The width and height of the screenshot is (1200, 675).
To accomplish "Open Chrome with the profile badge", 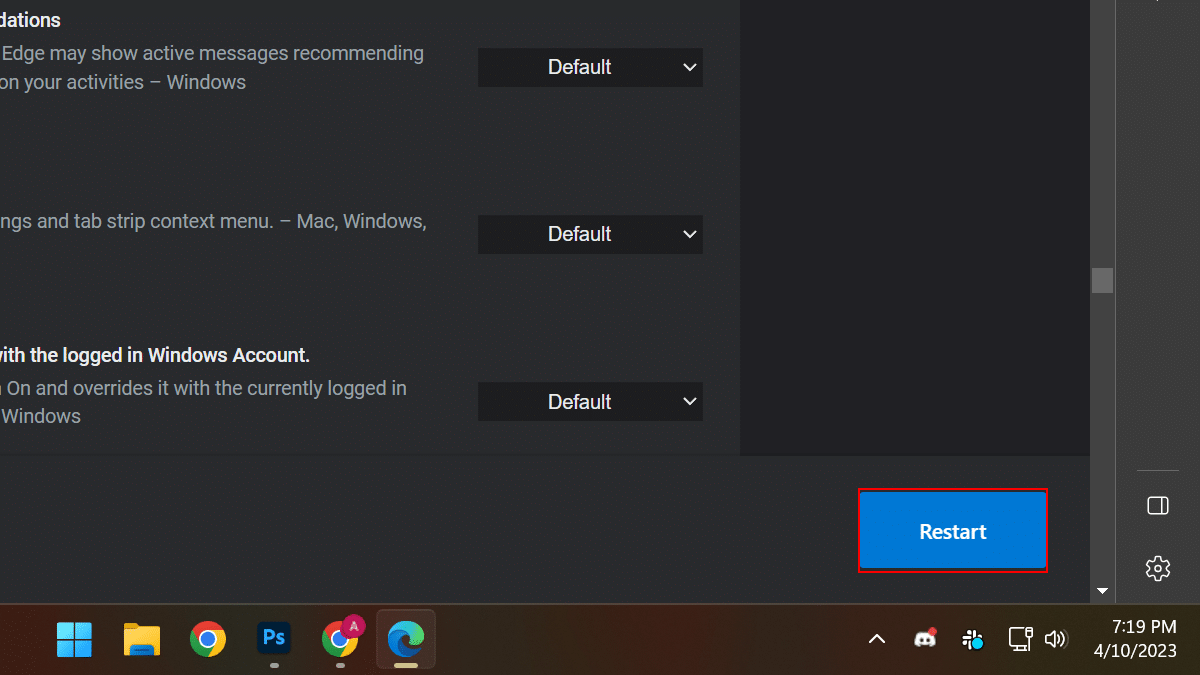I will (x=341, y=638).
